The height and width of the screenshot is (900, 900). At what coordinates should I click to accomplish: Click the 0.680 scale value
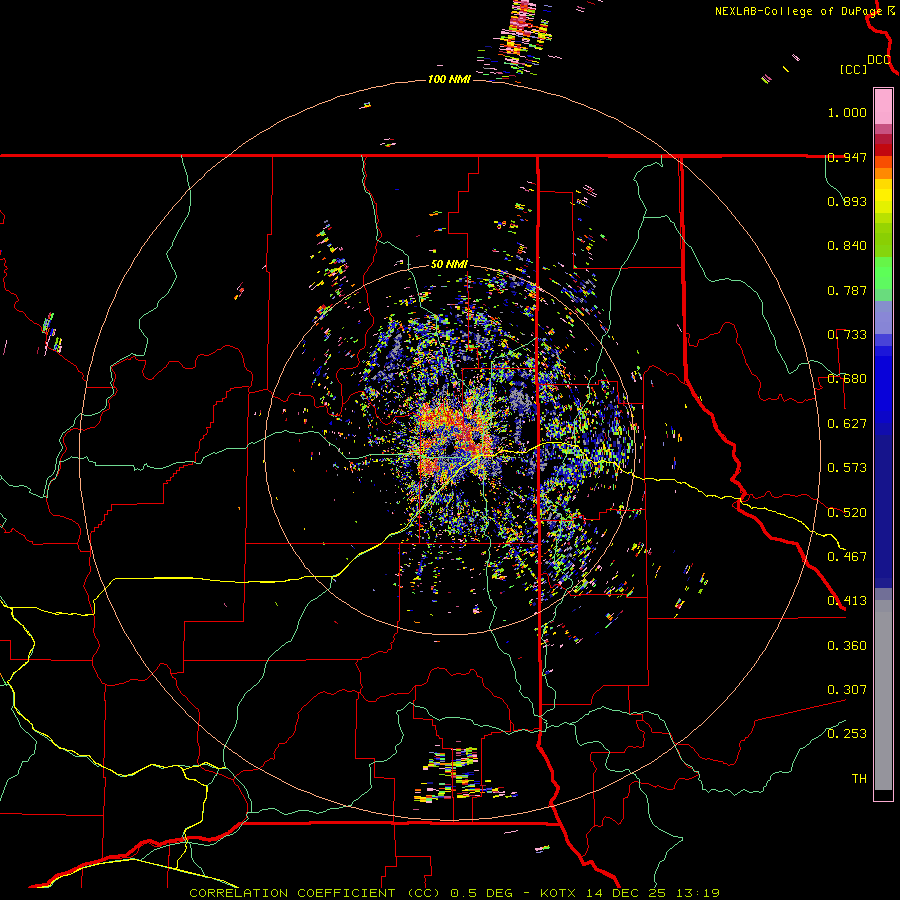(847, 379)
